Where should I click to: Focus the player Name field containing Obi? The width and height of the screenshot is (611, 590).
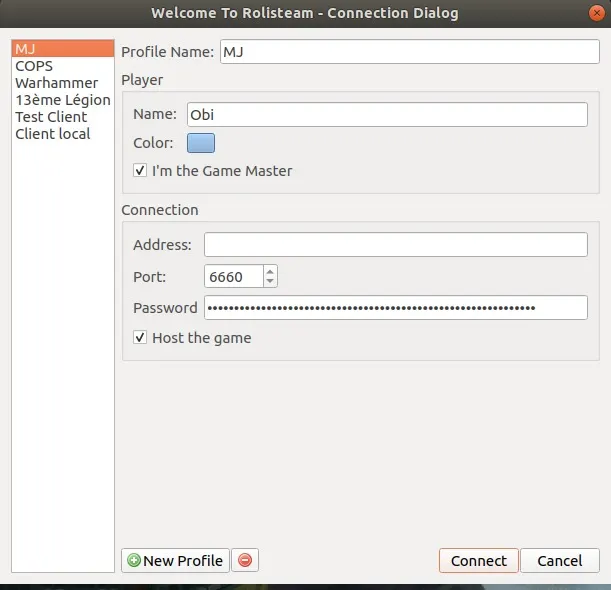[x=387, y=115]
